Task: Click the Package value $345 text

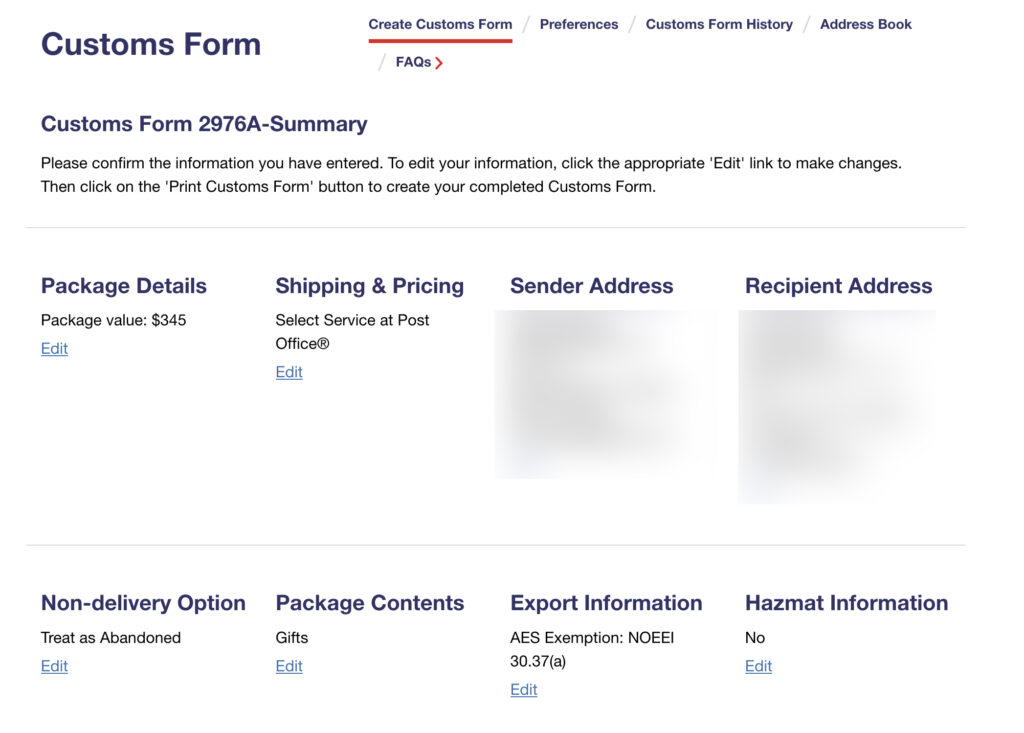Action: tap(113, 320)
